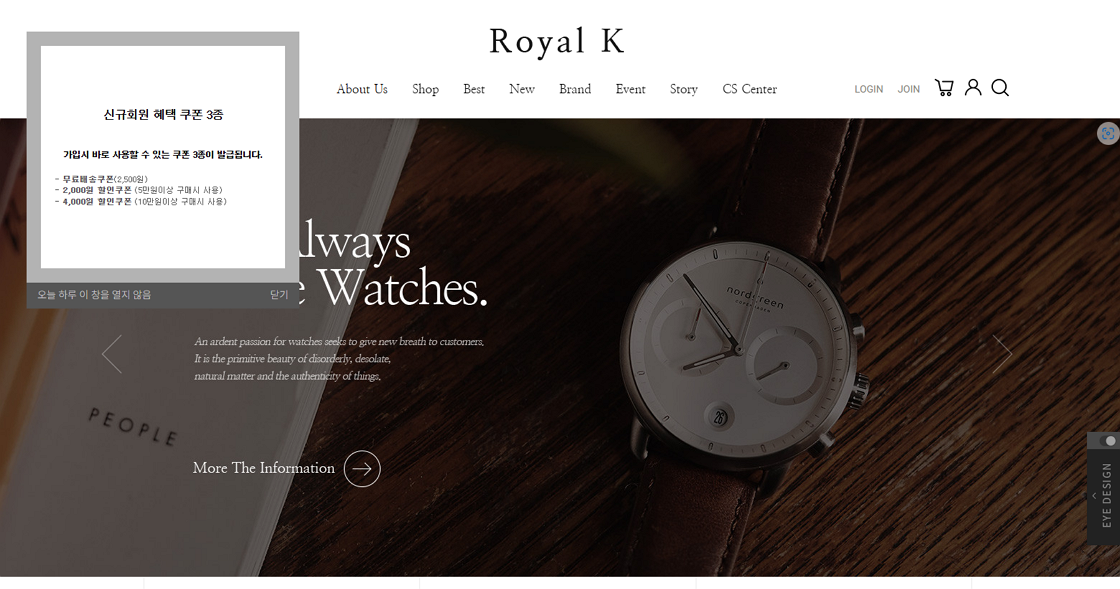Viewport: 1120px width, 589px height.
Task: Click the new member coupon popup content
Action: pyautogui.click(x=163, y=157)
